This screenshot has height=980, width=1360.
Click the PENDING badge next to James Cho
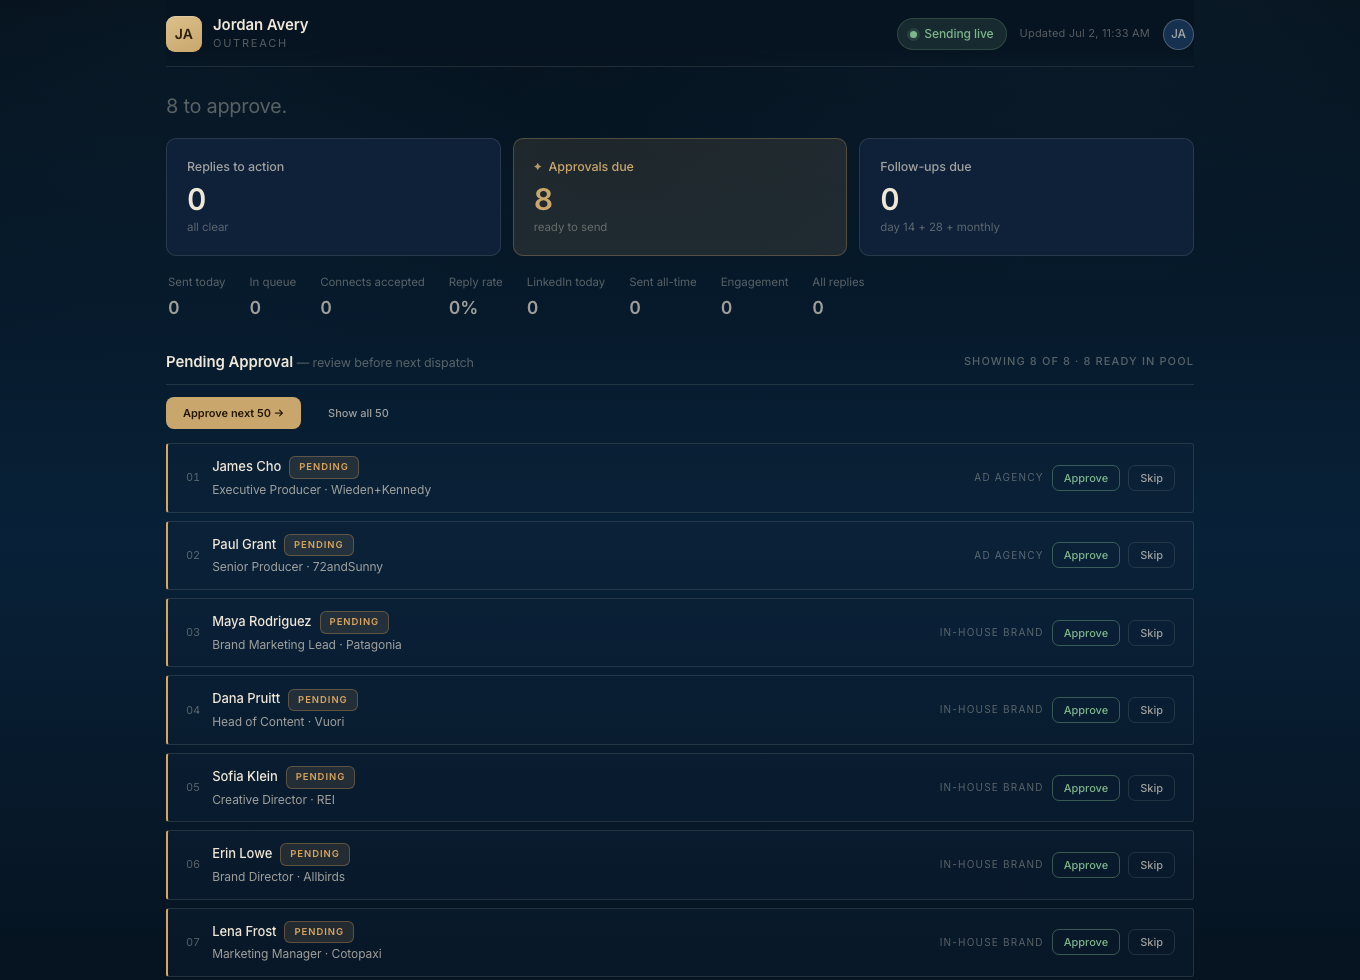click(324, 467)
